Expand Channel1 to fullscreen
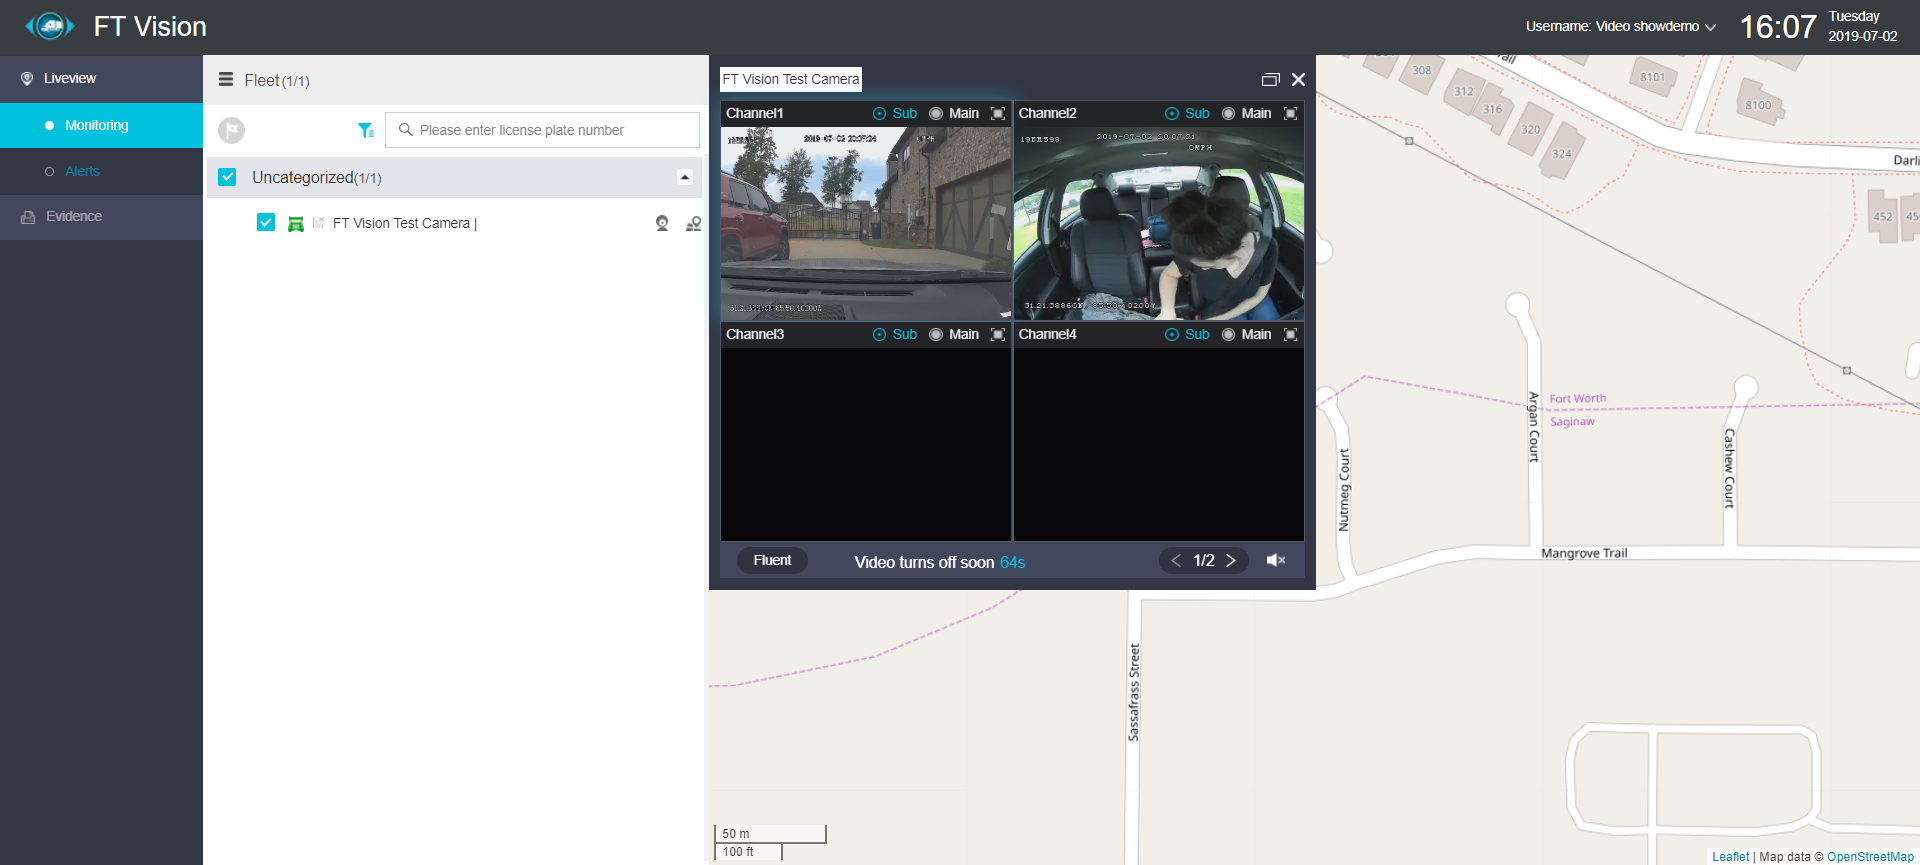Viewport: 1920px width, 865px height. click(x=998, y=113)
